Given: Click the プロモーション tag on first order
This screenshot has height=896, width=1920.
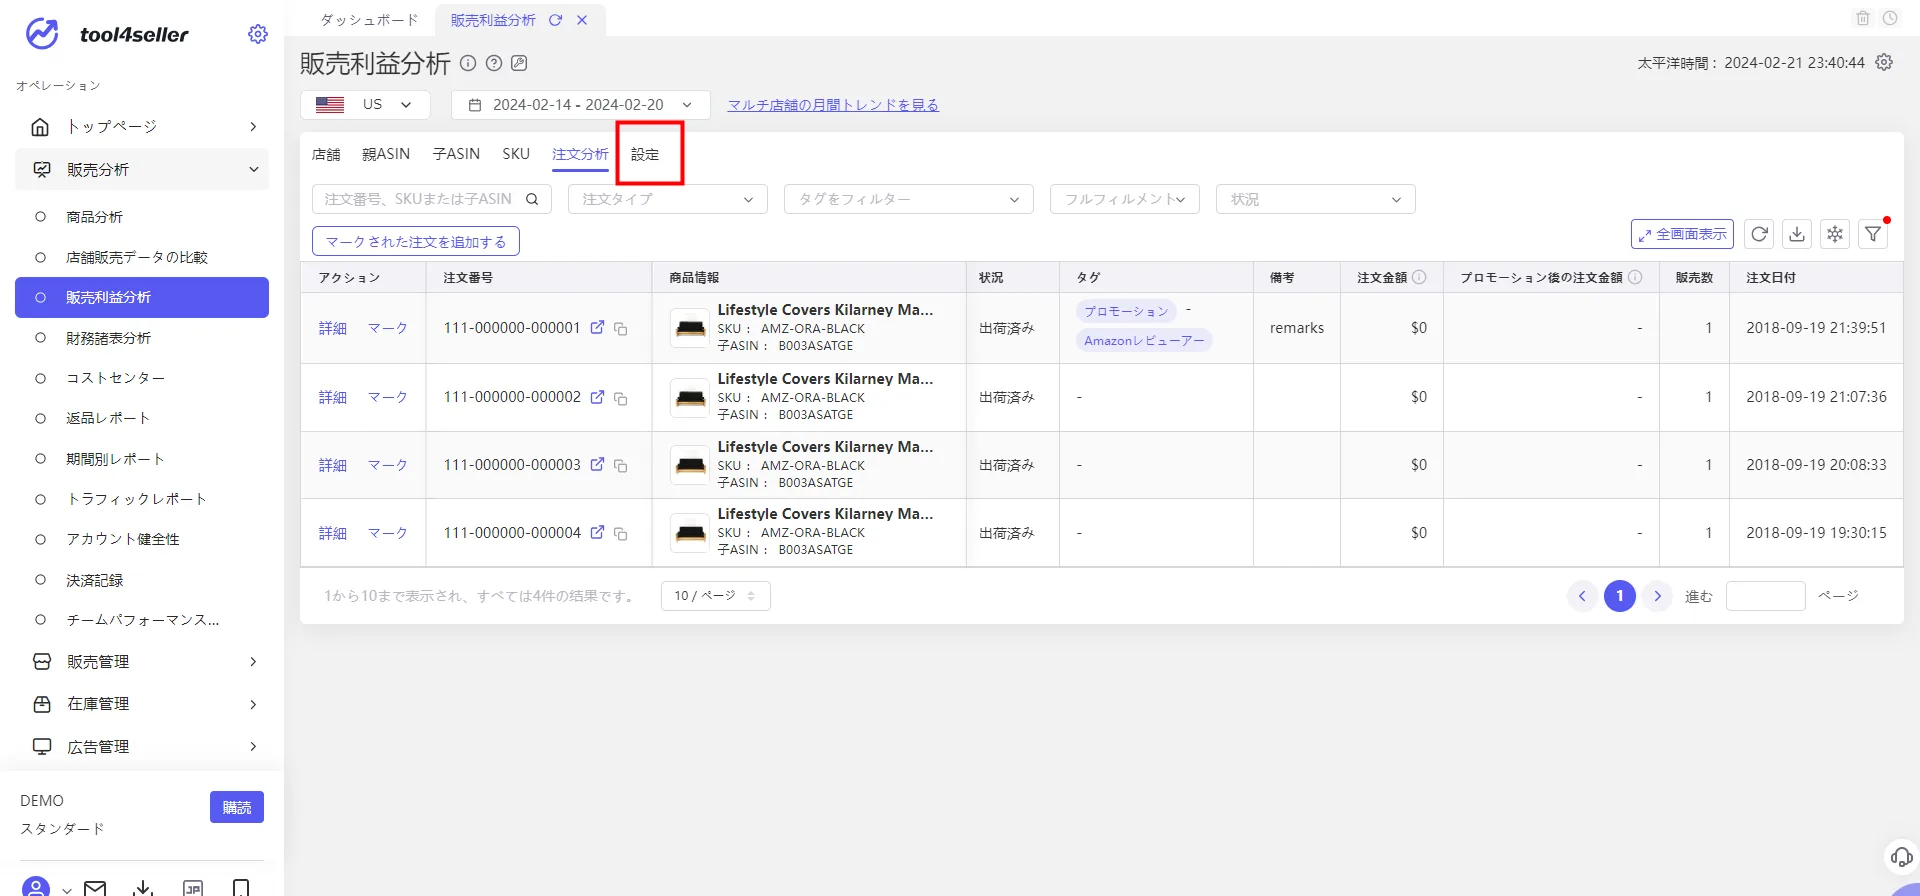Looking at the screenshot, I should click(x=1126, y=311).
